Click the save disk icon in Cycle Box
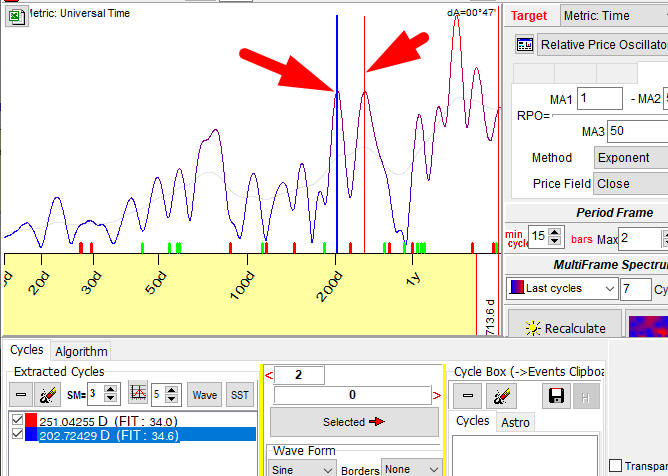The width and height of the screenshot is (668, 476). pyautogui.click(x=558, y=394)
